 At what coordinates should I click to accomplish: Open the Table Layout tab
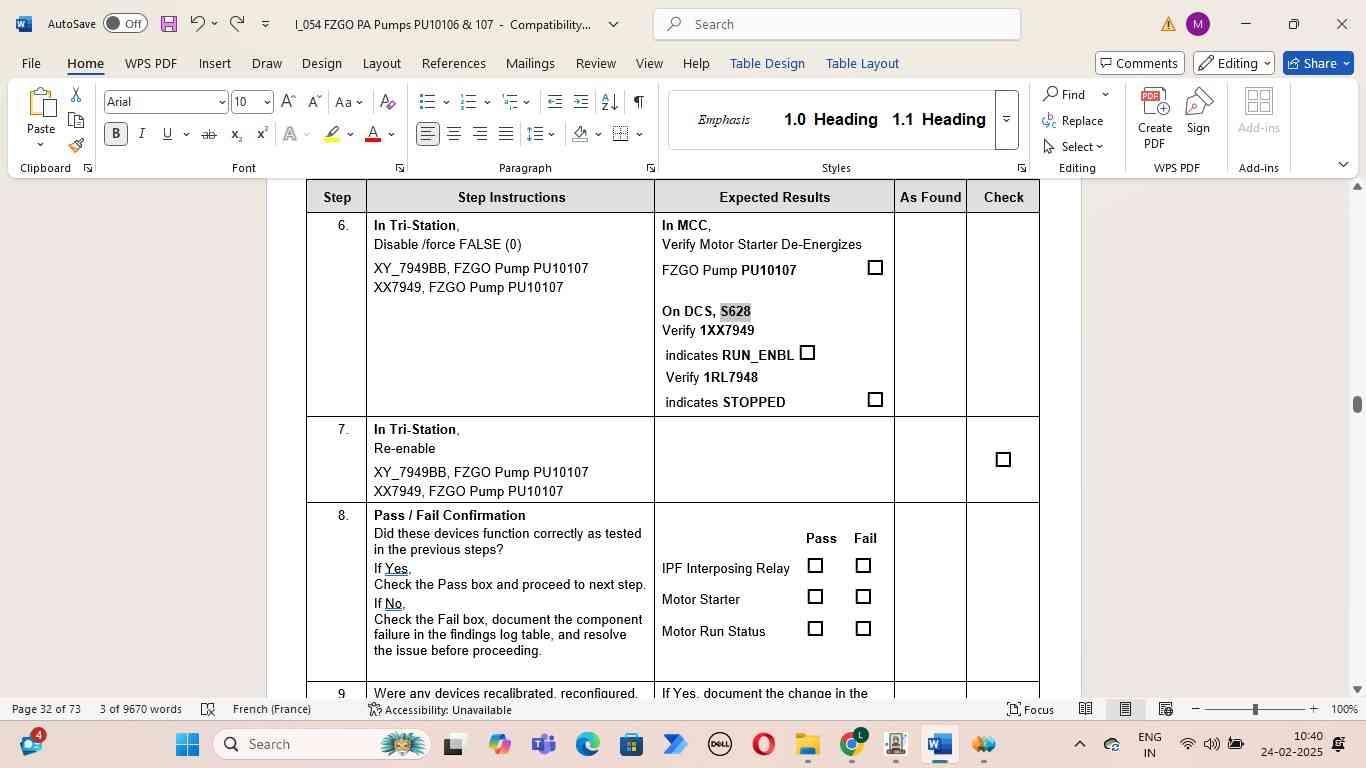pyautogui.click(x=862, y=63)
